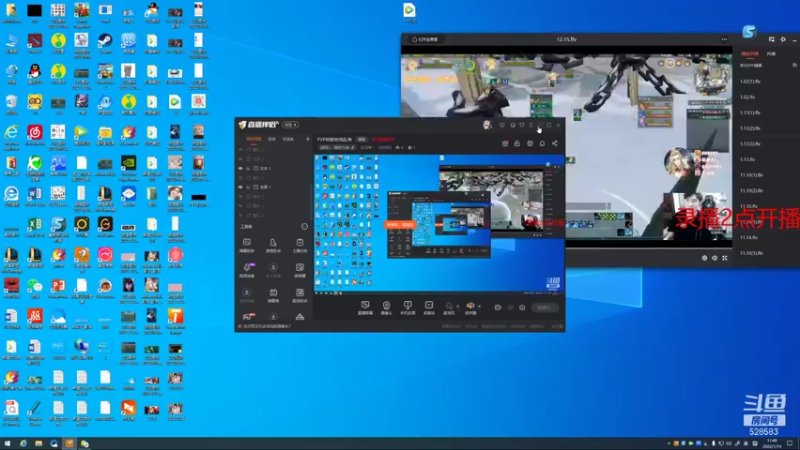
Task: Open the mode pill dropdown beside companion logo
Action: (x=290, y=125)
